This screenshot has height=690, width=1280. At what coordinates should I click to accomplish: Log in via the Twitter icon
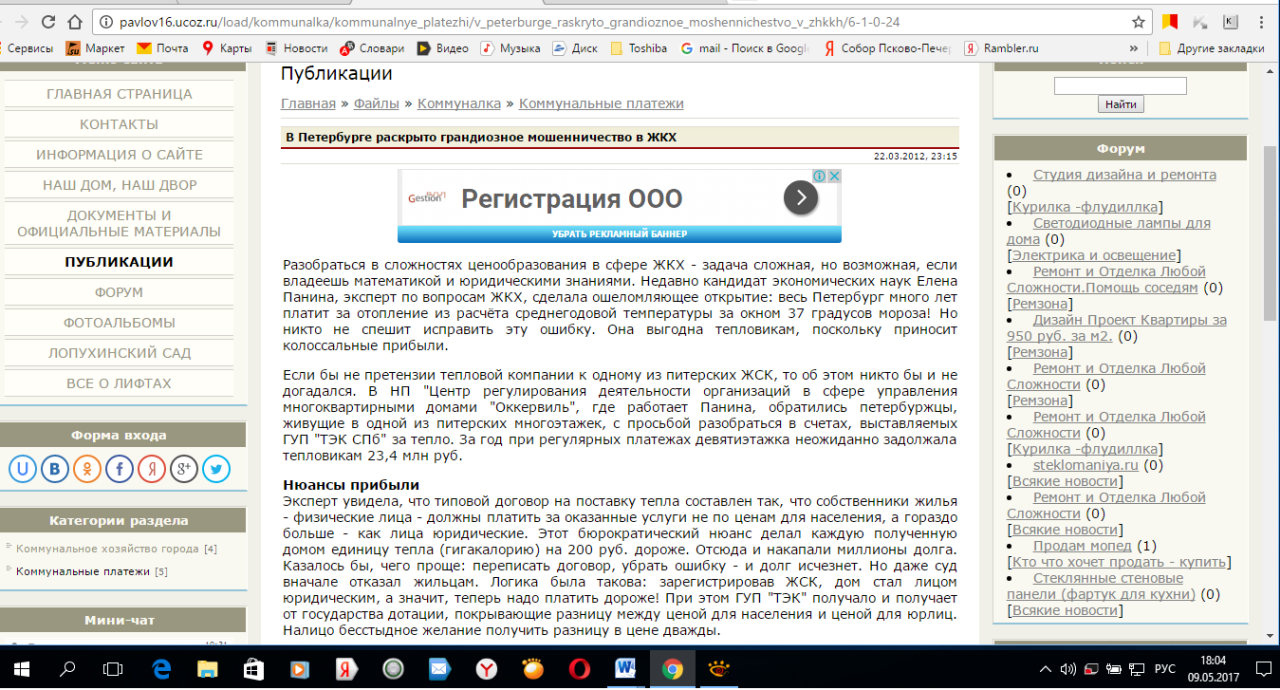tap(216, 468)
